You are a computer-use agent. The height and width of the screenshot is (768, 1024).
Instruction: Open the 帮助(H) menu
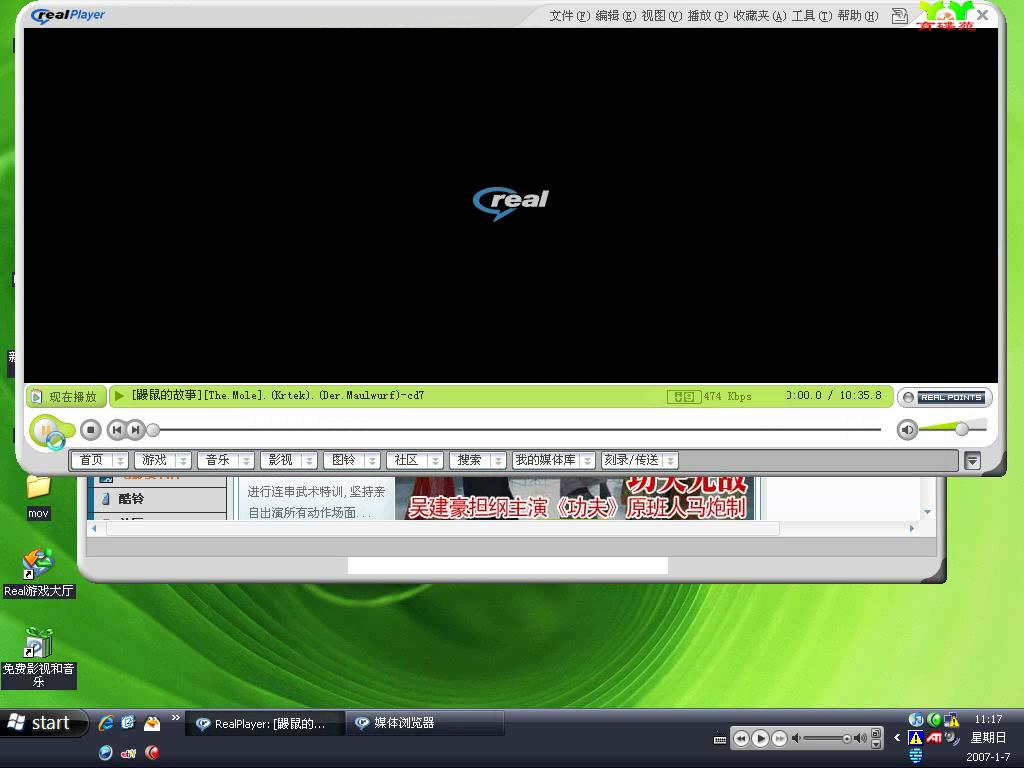click(857, 16)
